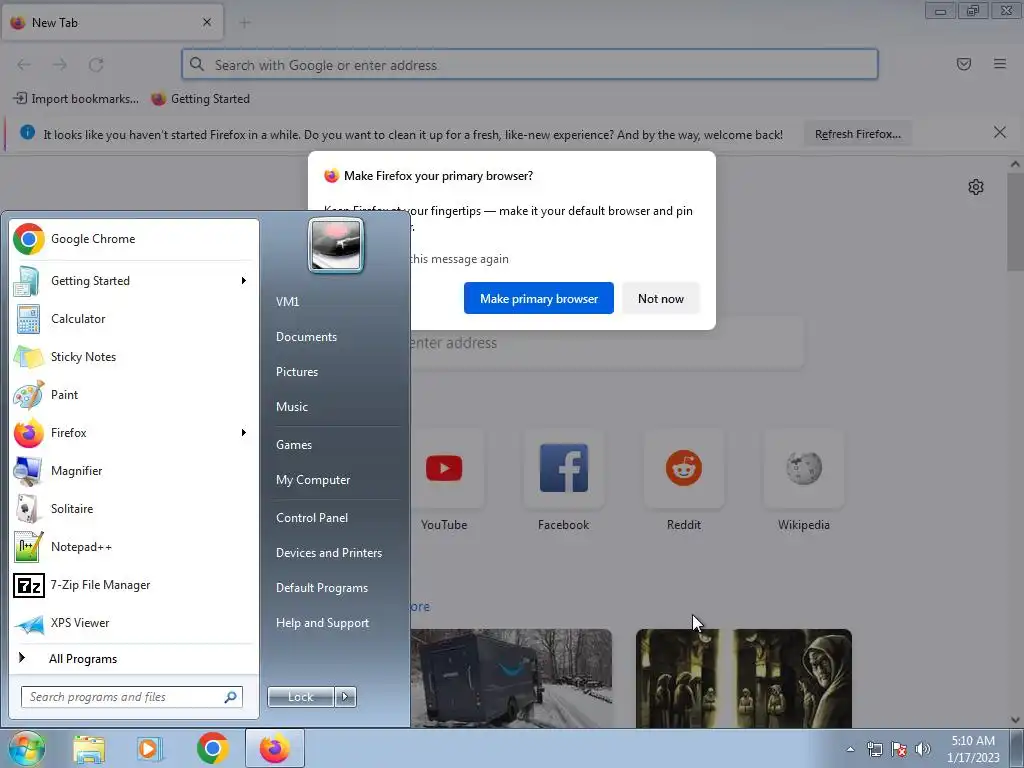This screenshot has width=1024, height=768.
Task: Open Default Programs from Start menu
Action: tap(322, 588)
